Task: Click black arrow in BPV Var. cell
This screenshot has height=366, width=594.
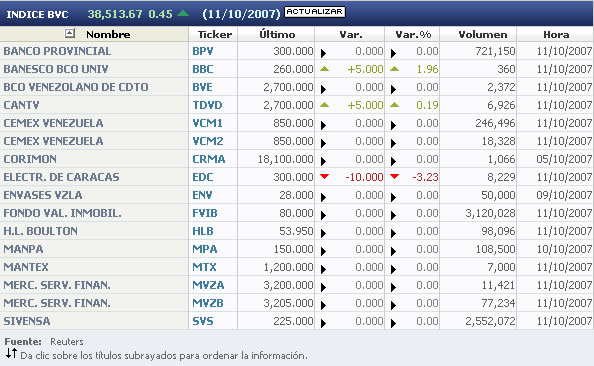Action: click(x=323, y=53)
